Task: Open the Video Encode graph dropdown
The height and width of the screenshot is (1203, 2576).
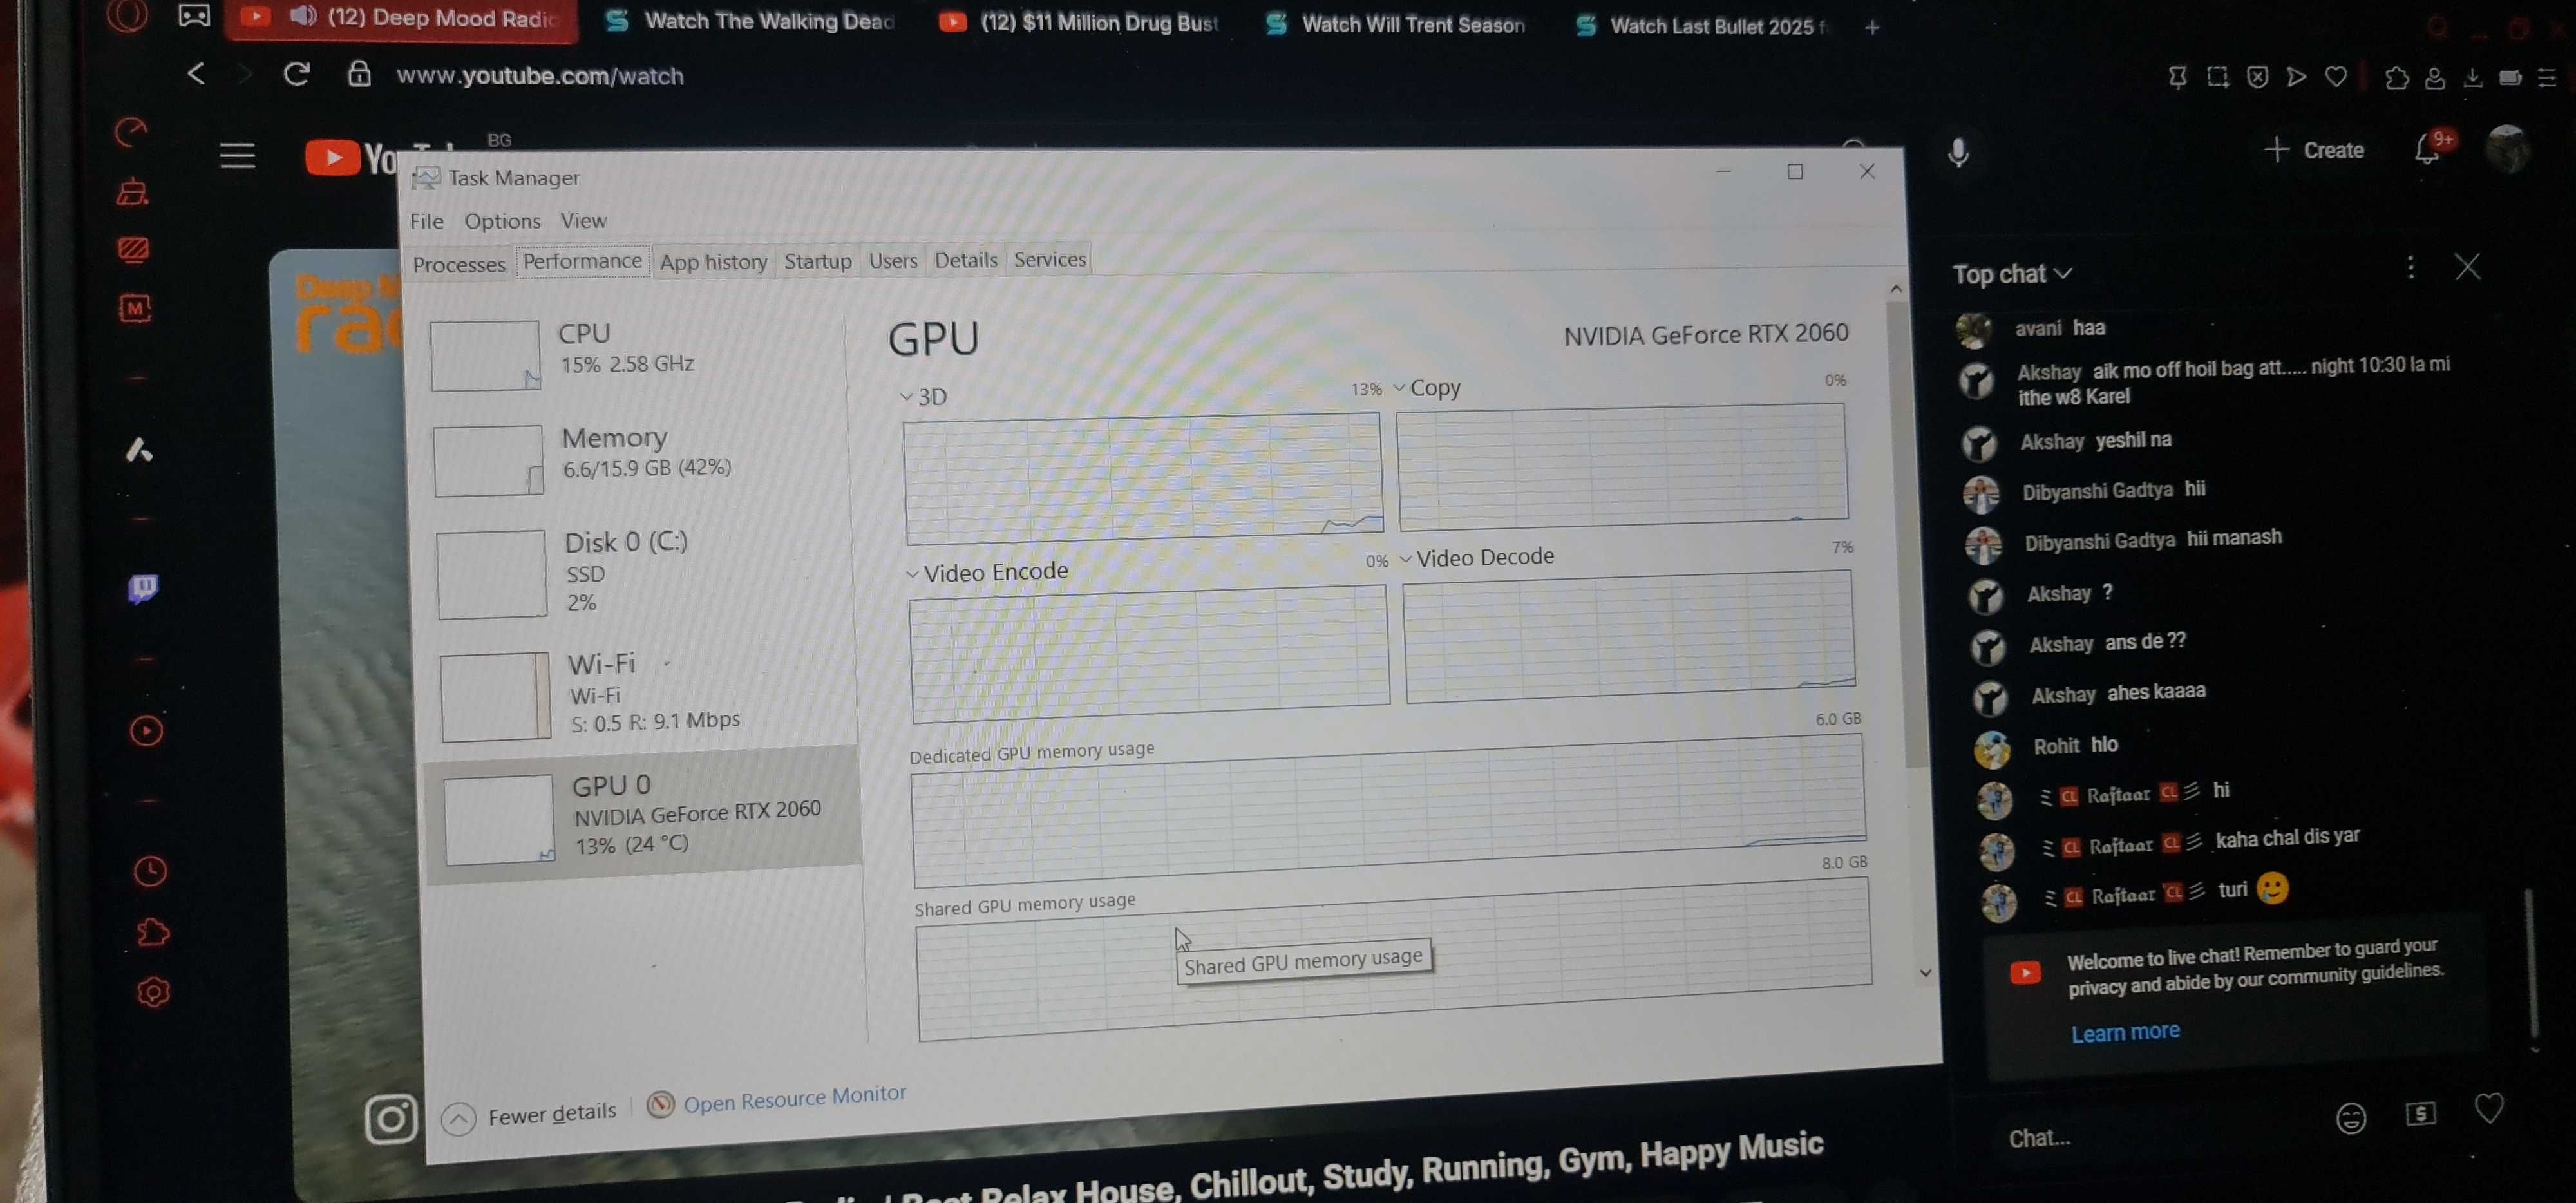Action: pyautogui.click(x=912, y=574)
